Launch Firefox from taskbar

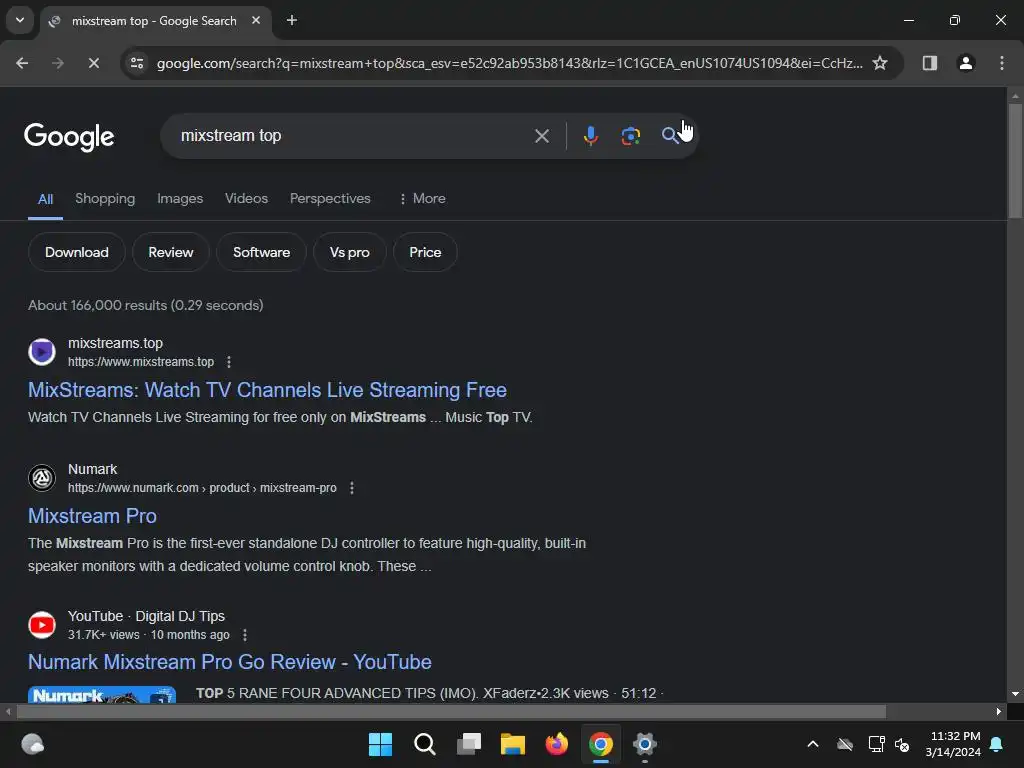[556, 744]
